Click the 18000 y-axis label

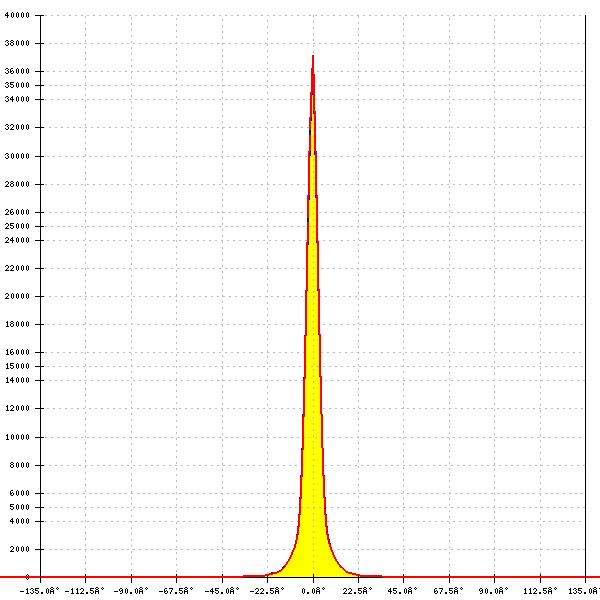(17, 324)
